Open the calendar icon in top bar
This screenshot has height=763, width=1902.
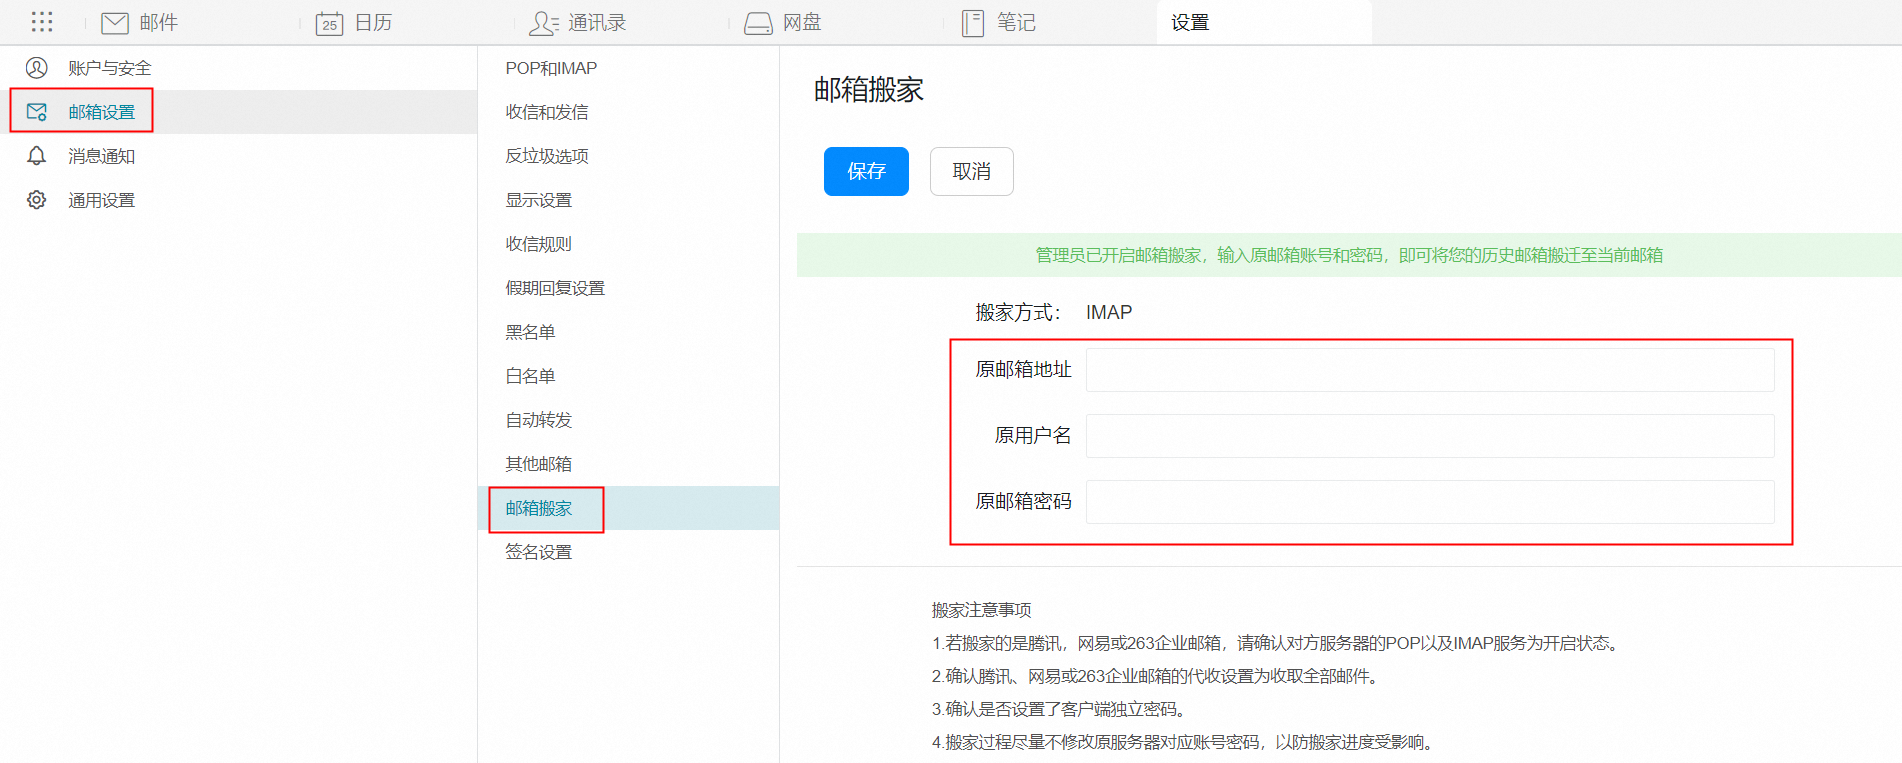coord(329,23)
